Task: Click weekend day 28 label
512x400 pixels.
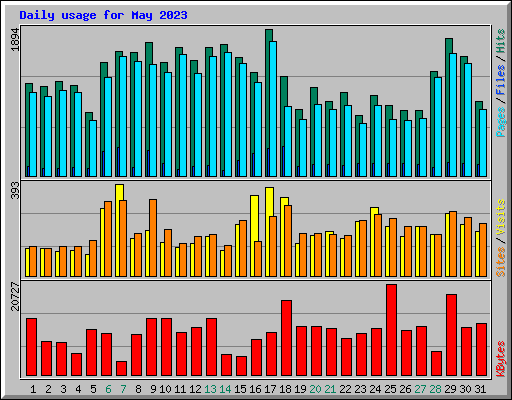Action: 435,389
